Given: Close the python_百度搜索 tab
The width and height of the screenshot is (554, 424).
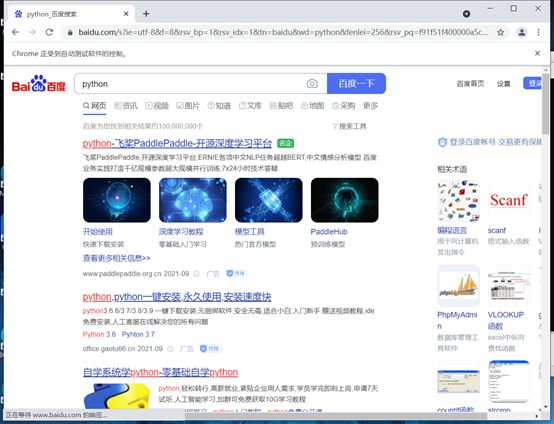Looking at the screenshot, I should [x=126, y=14].
